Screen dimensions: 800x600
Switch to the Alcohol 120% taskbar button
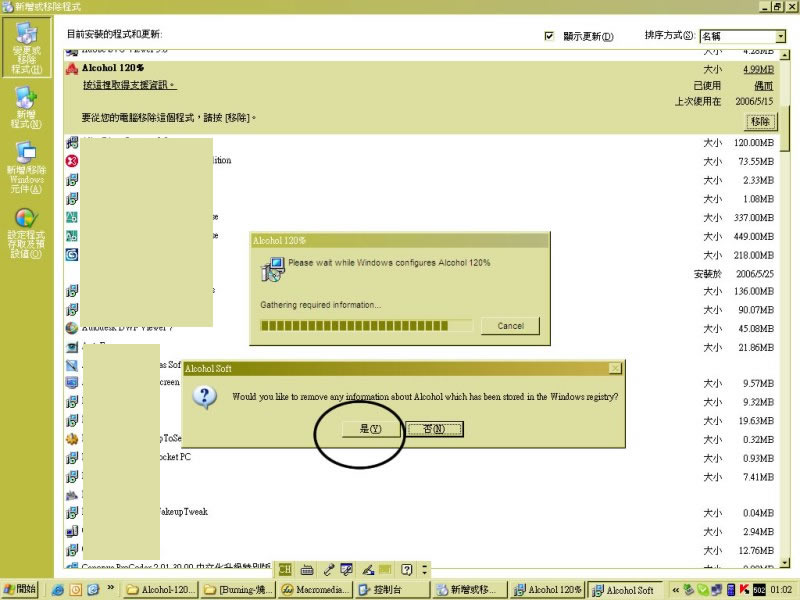tap(548, 590)
